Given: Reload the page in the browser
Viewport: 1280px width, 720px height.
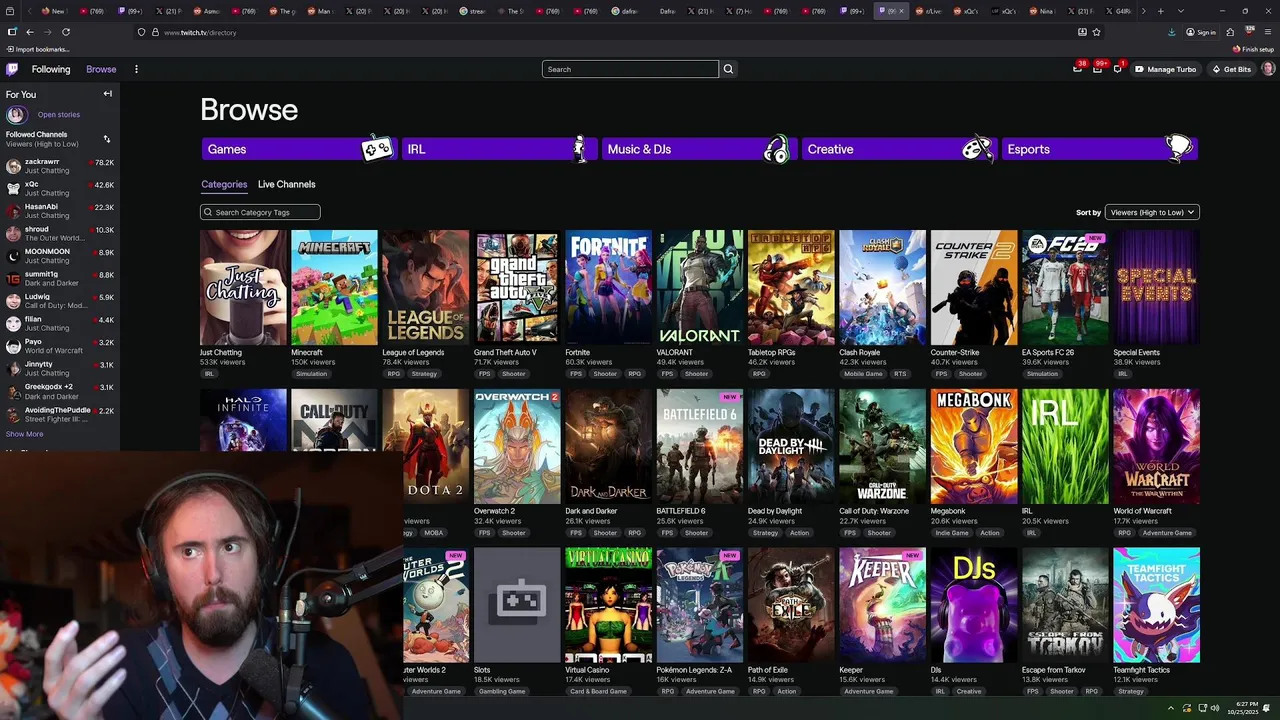Looking at the screenshot, I should point(66,32).
